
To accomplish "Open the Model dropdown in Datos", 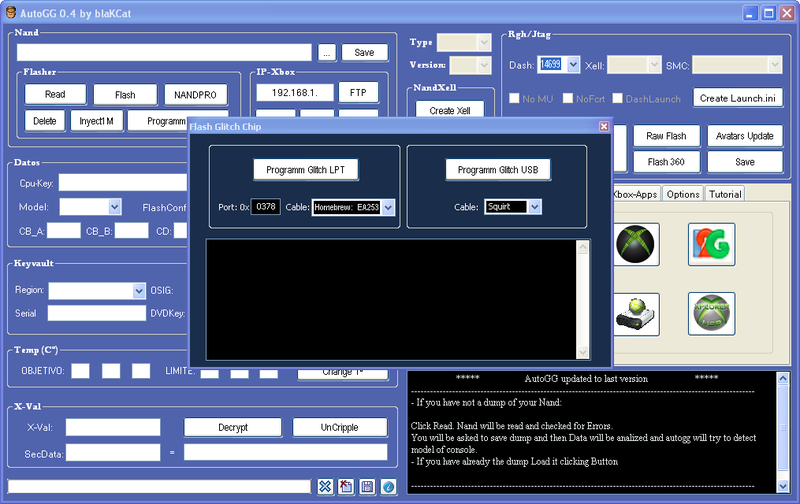I will tap(114, 207).
